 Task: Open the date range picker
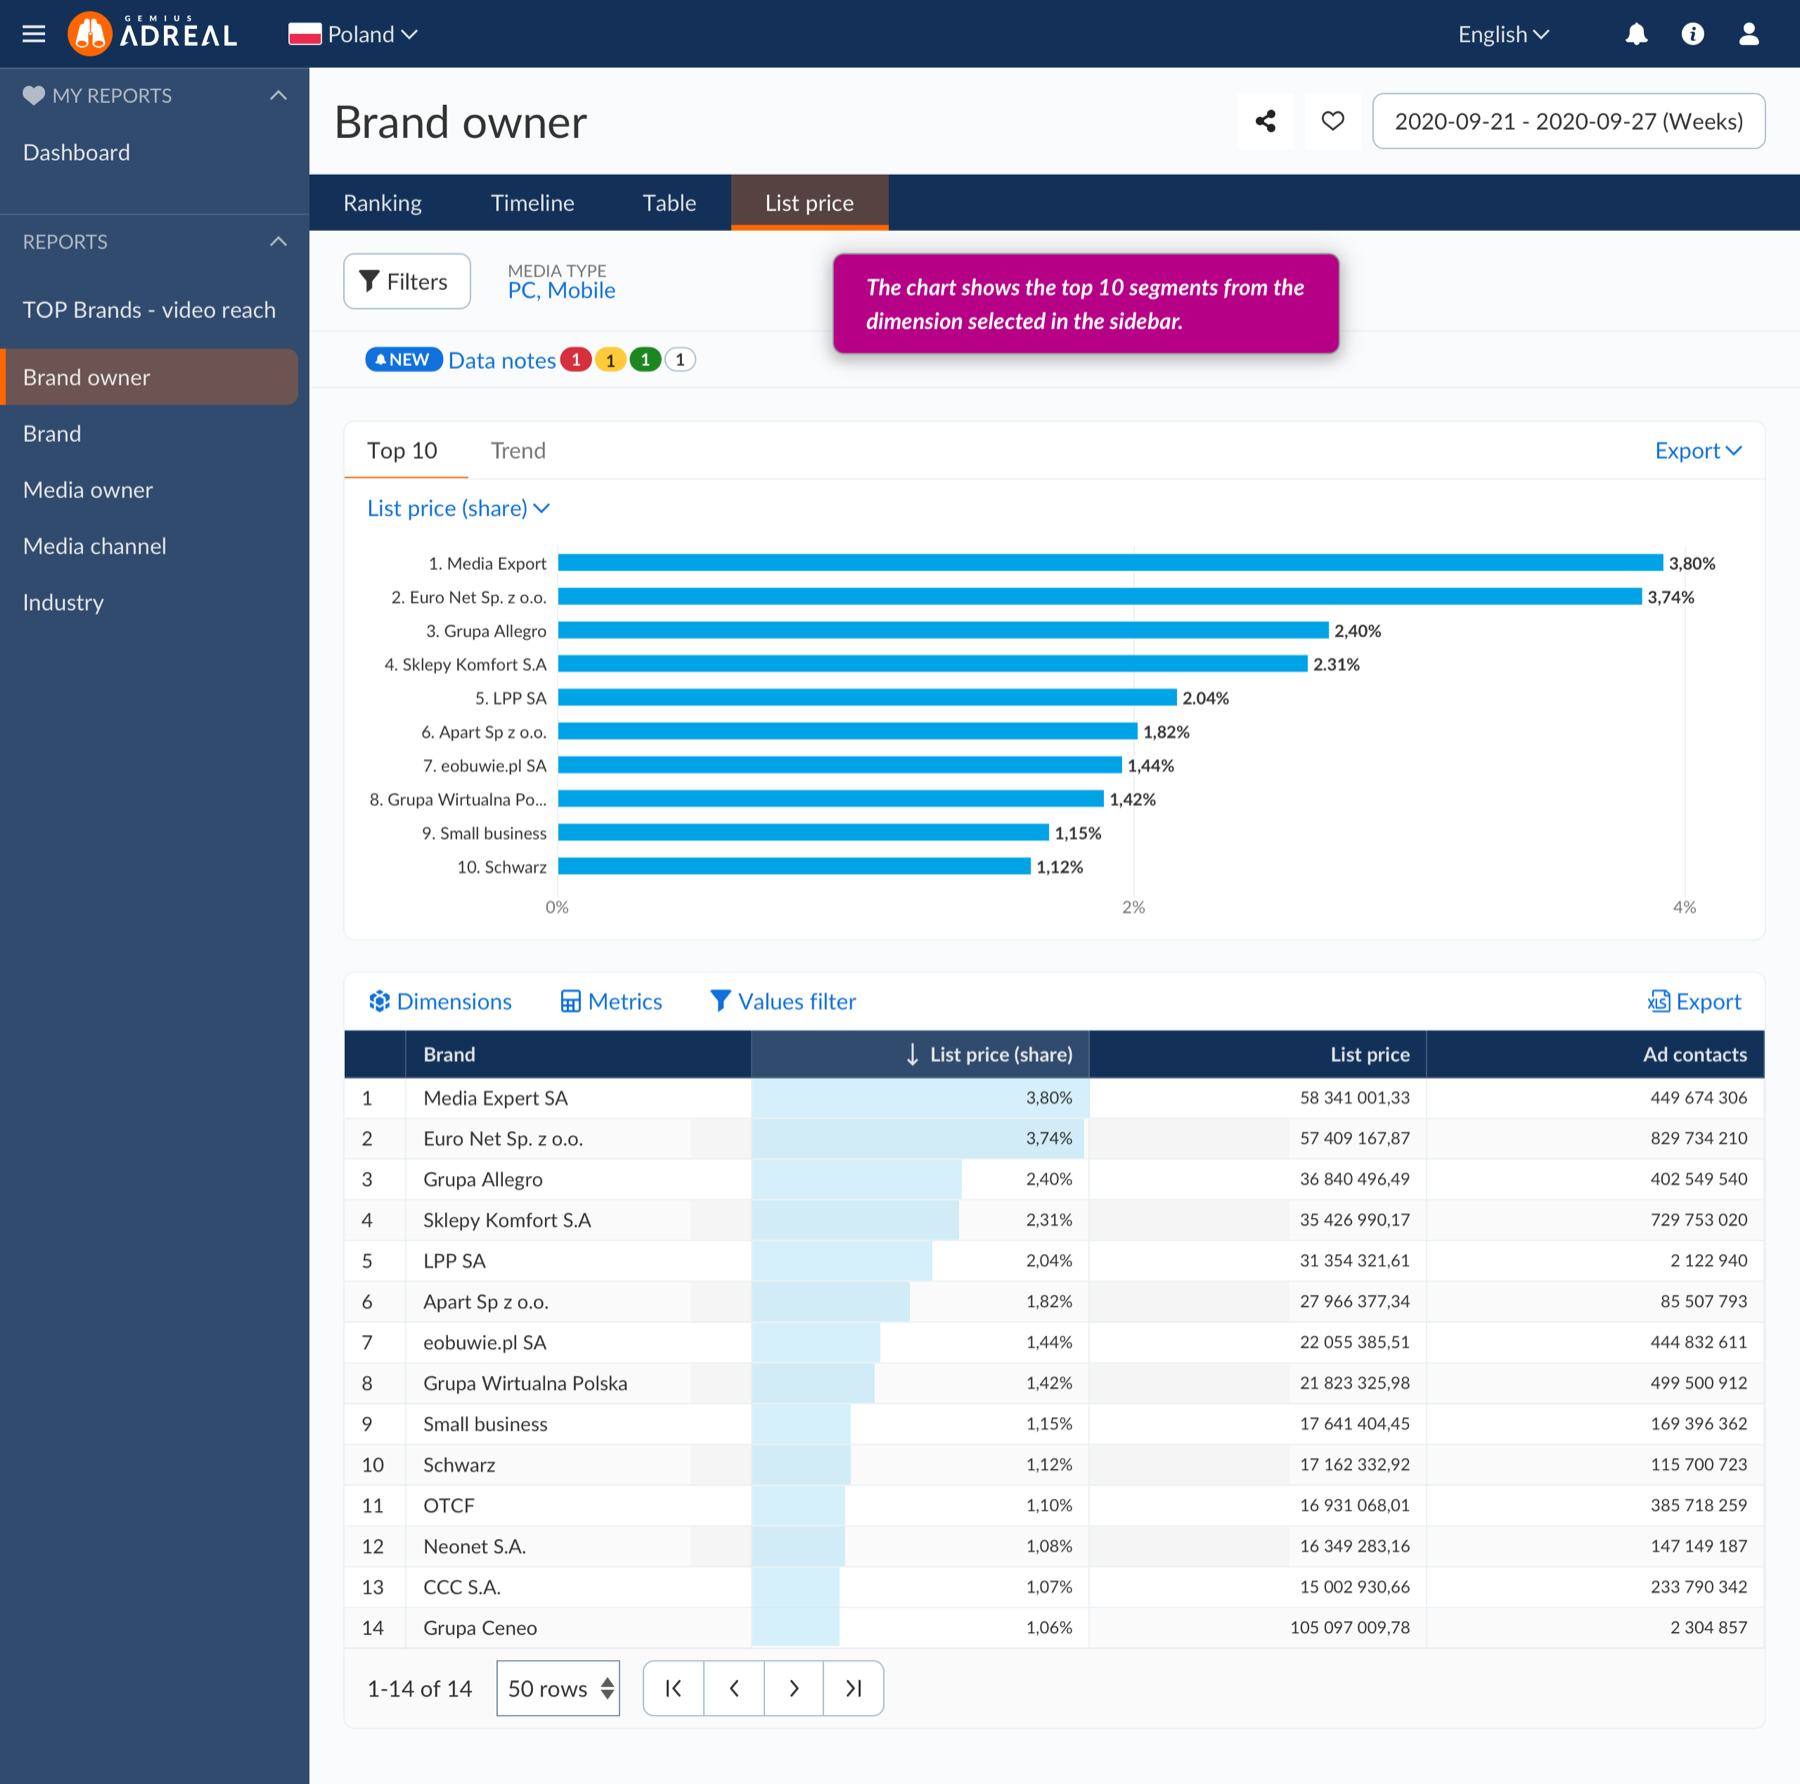click(x=1568, y=121)
